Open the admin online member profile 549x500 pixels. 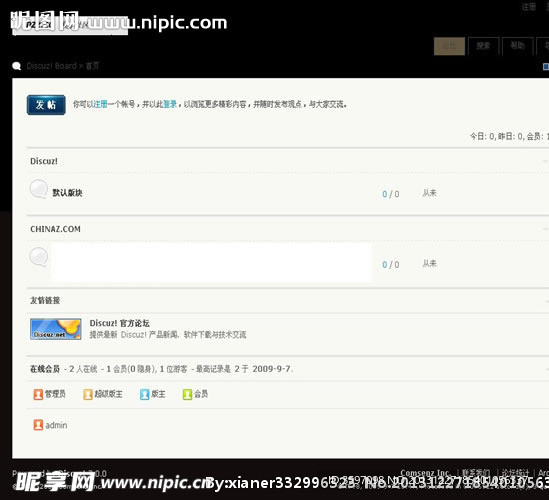[x=56, y=425]
